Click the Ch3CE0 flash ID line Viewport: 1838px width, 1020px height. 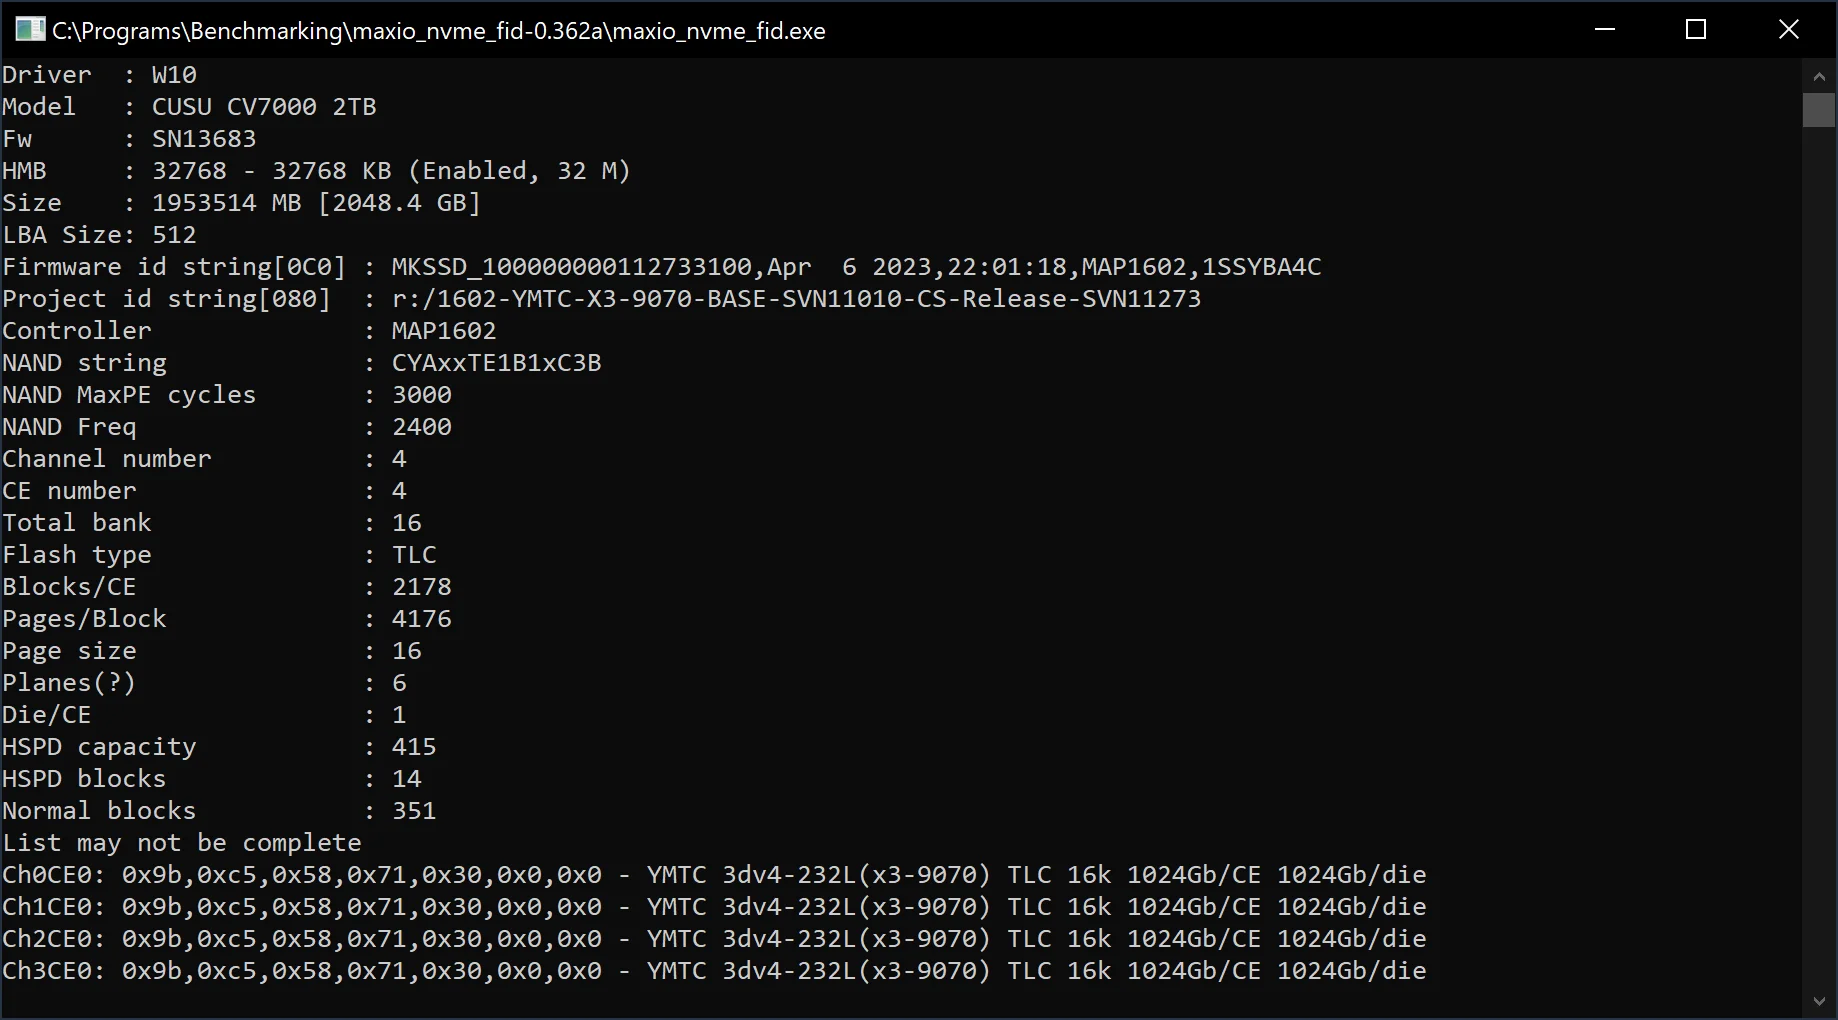point(714,971)
